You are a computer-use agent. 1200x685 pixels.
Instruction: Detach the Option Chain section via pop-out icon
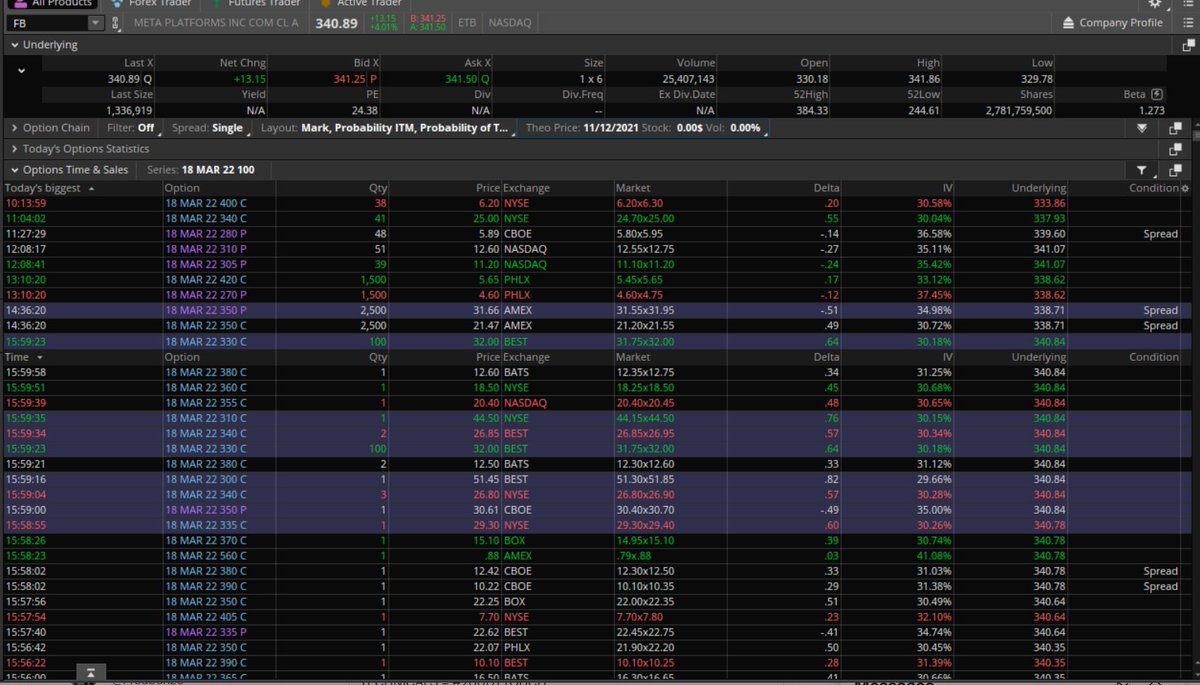click(1175, 128)
